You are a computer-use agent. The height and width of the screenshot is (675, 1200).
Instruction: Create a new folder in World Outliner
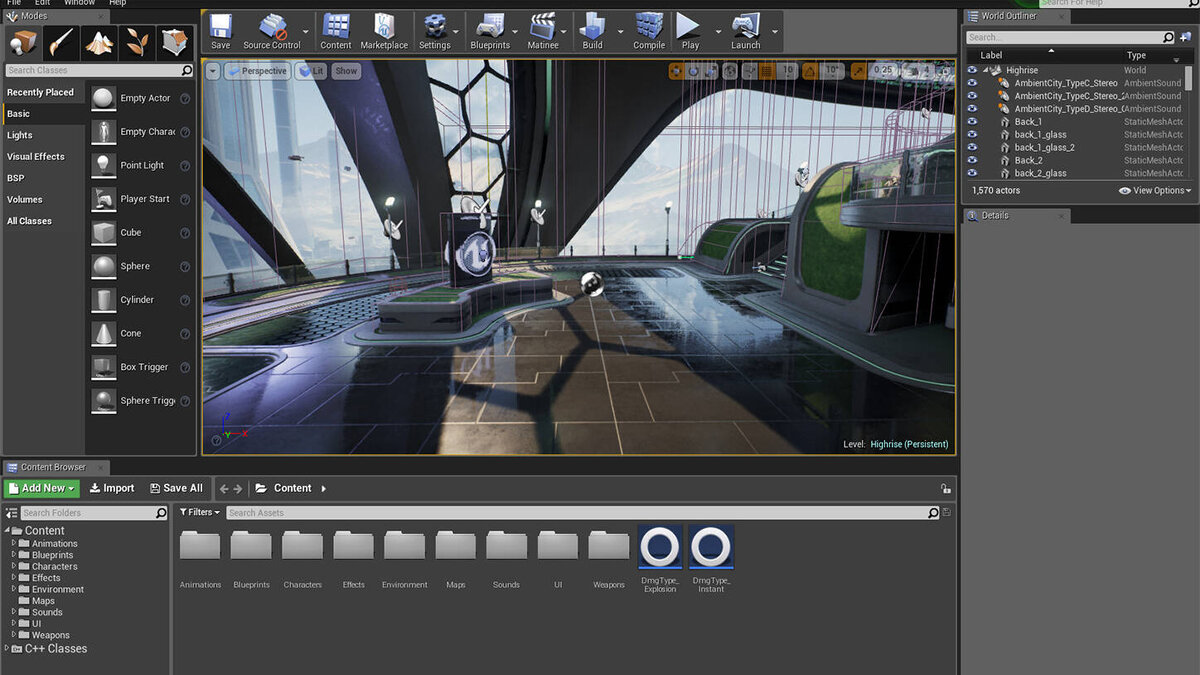1186,37
